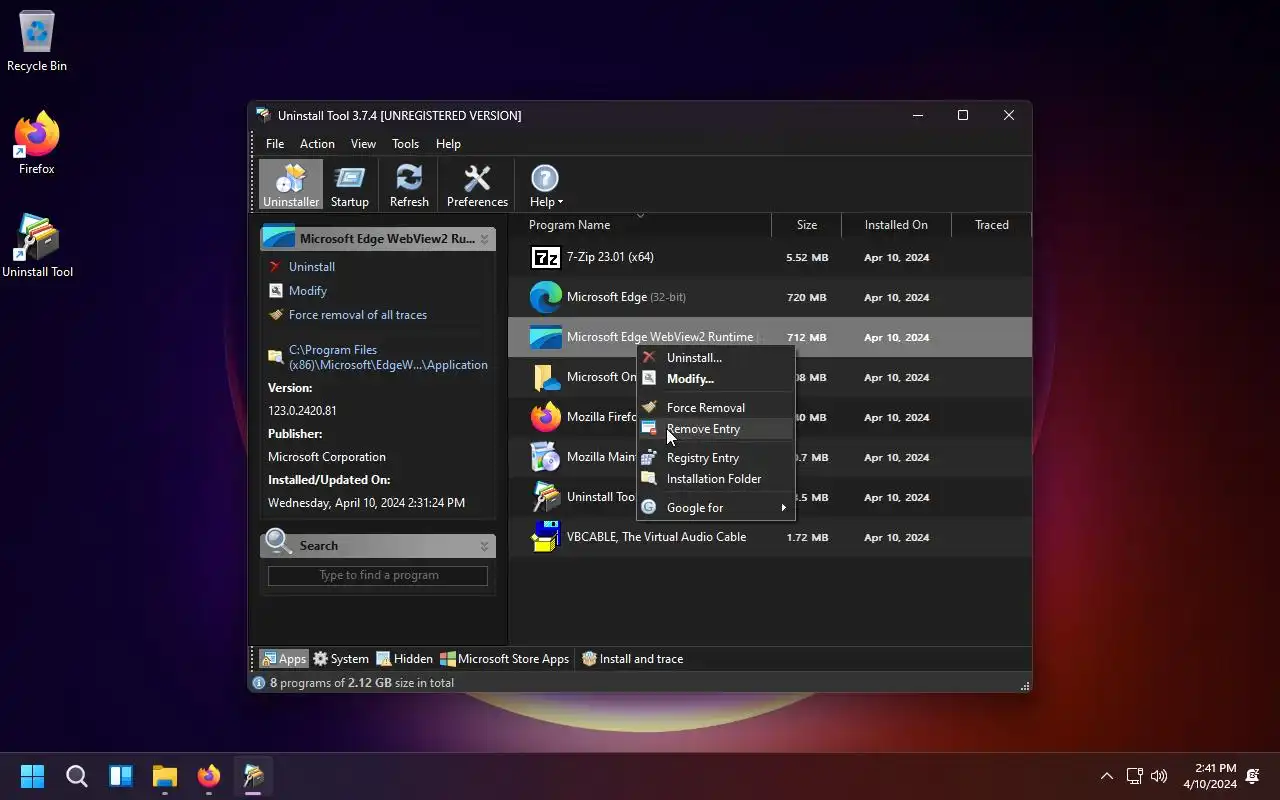This screenshot has height=800, width=1280.
Task: Open the taskbar clock showing 2:41 PM
Action: pyautogui.click(x=1210, y=776)
